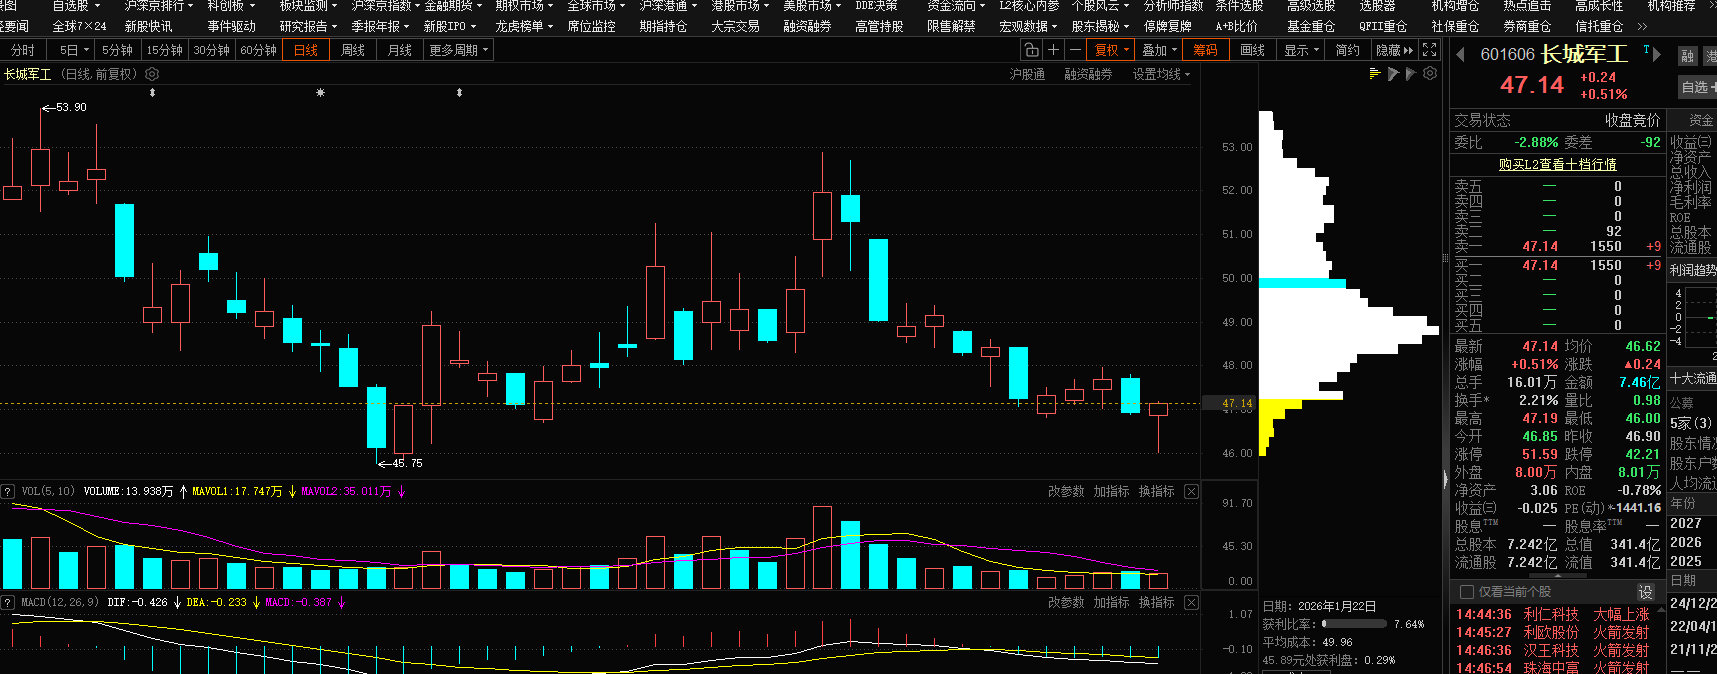Image resolution: width=1717 pixels, height=674 pixels.
Task: Open help icon for VOL indicator
Action: point(8,491)
